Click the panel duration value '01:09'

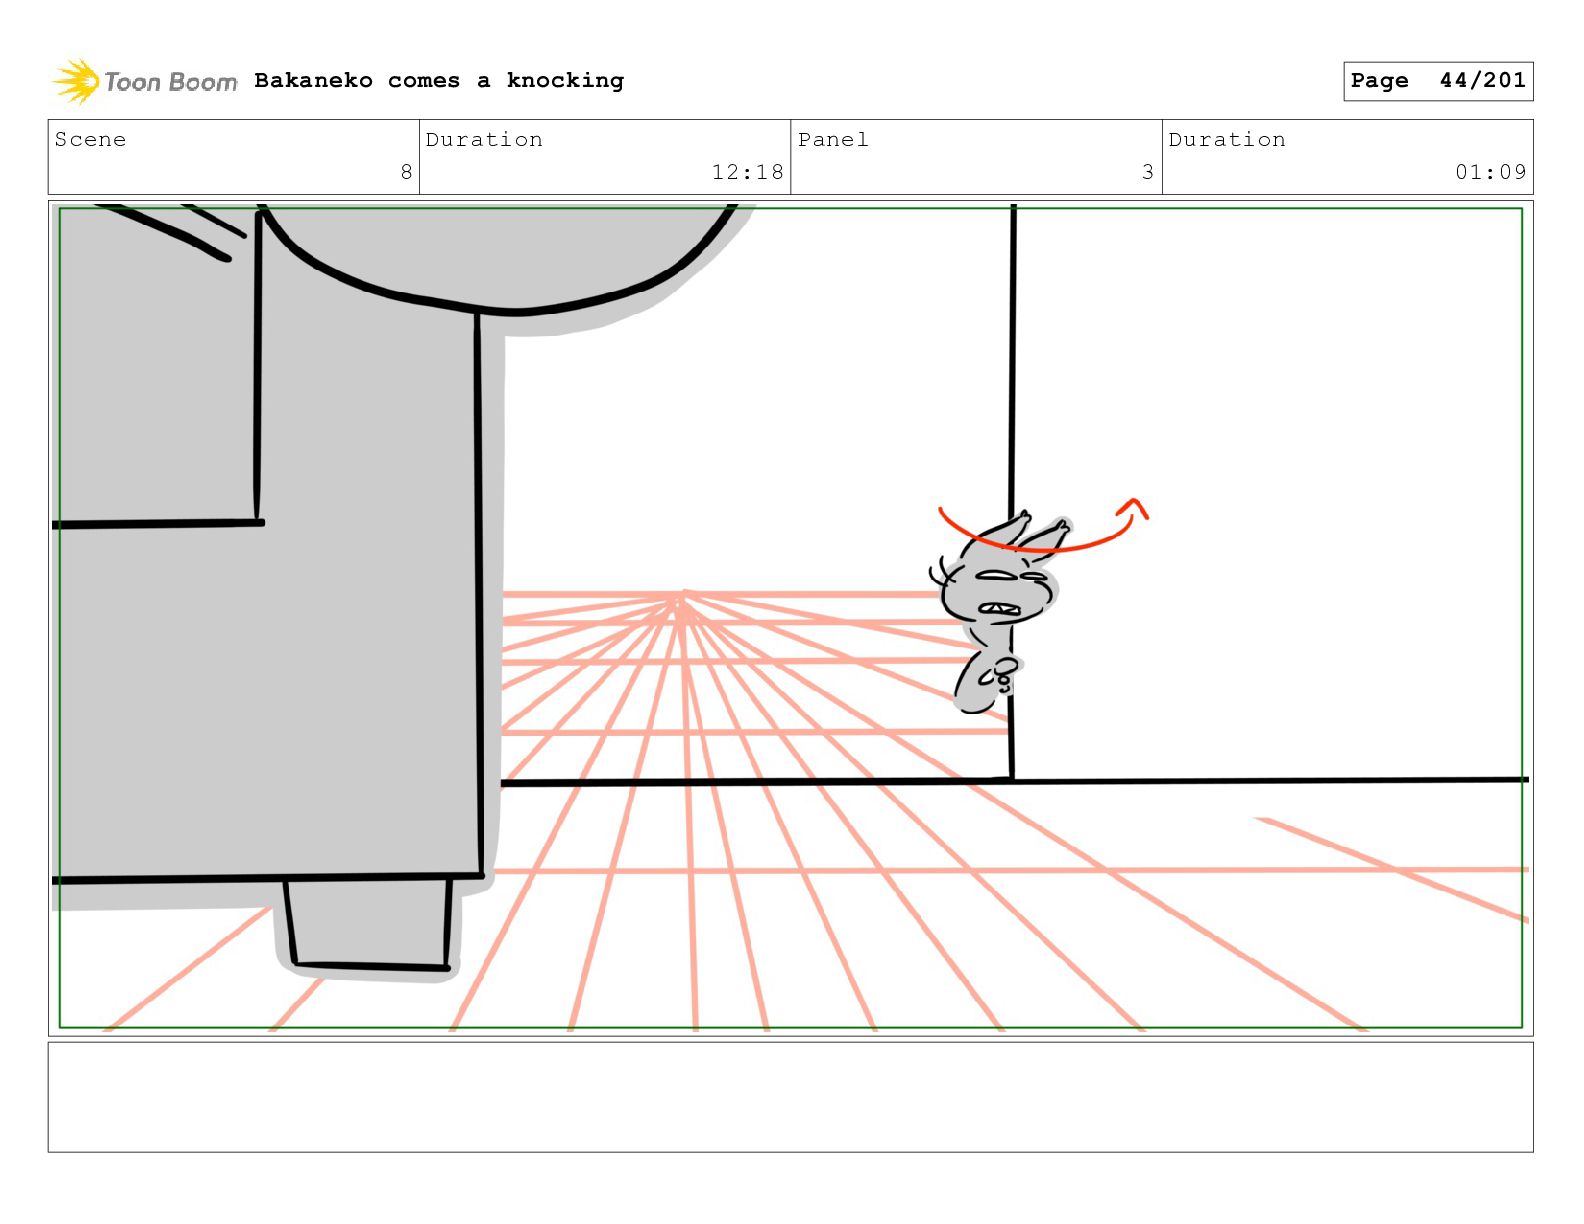pyautogui.click(x=1491, y=172)
